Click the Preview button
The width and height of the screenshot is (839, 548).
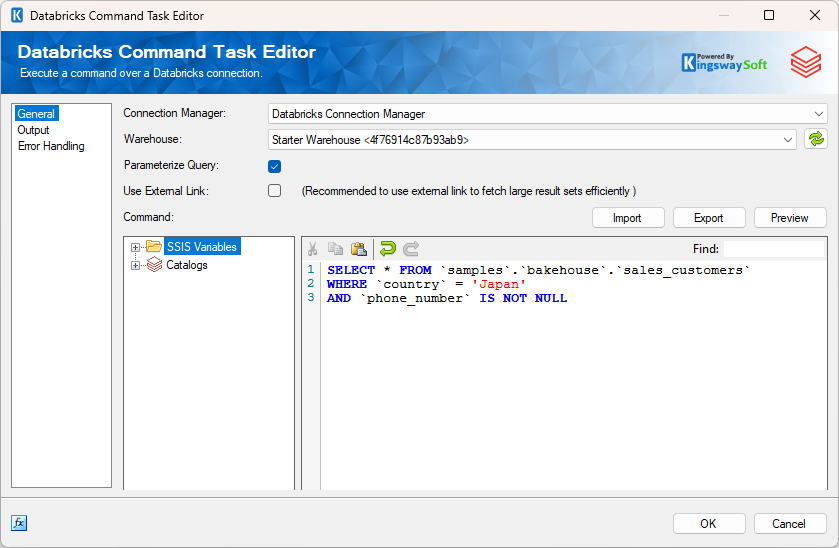(790, 218)
